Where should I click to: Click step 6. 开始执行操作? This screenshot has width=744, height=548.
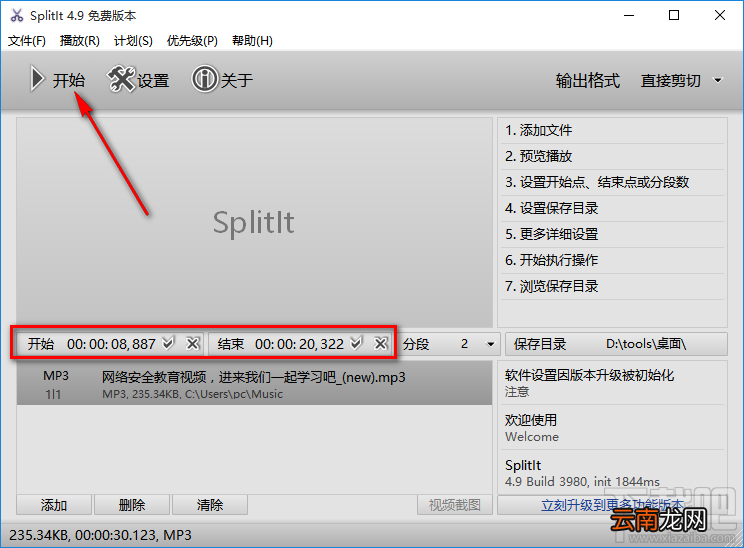(612, 260)
